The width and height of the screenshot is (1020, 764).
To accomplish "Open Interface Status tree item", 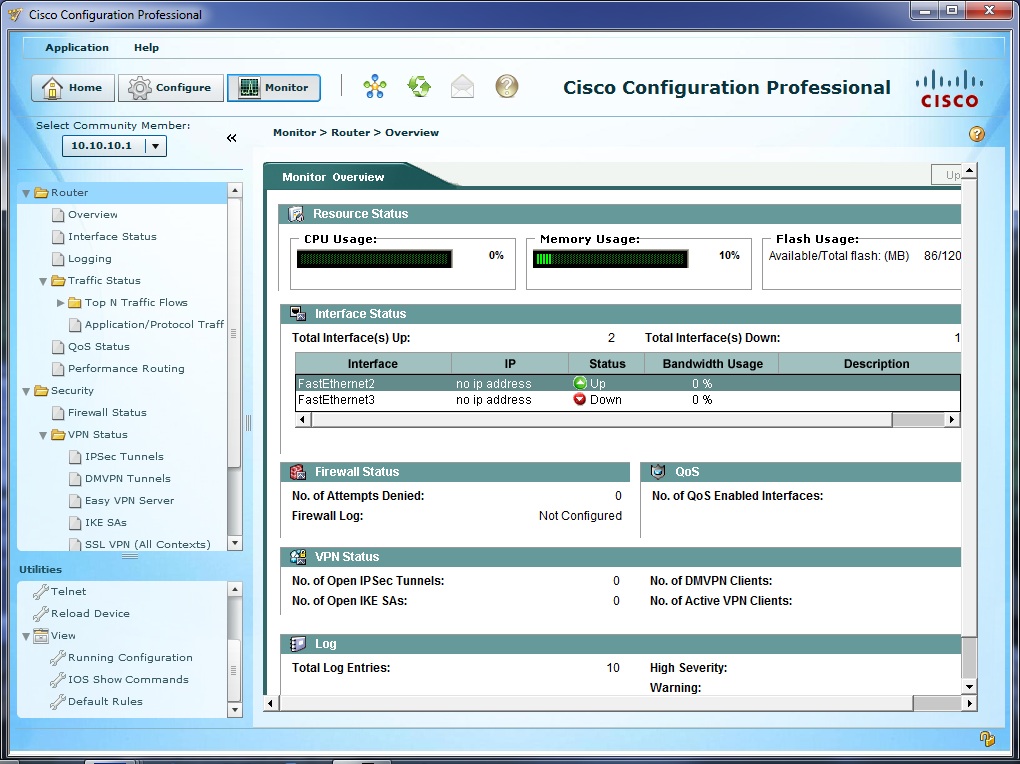I will point(112,237).
